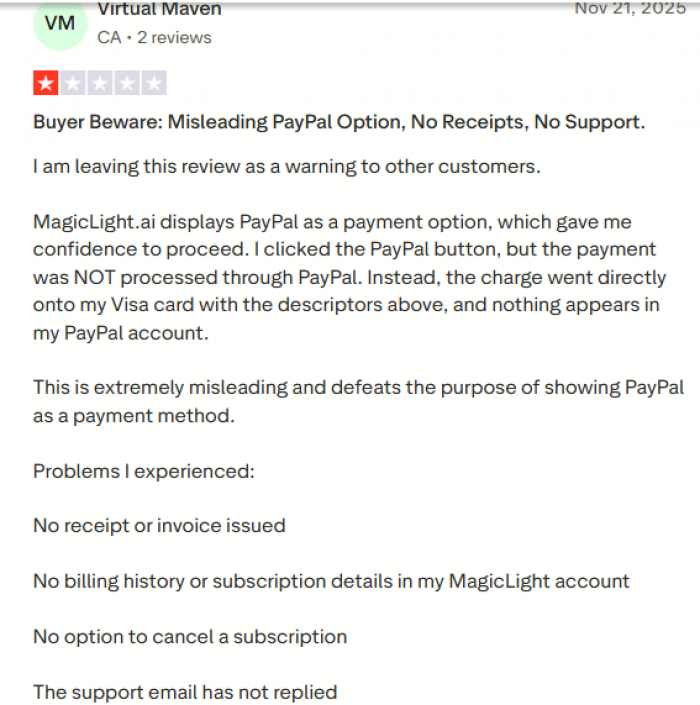
Task: Open the 'Buyer Beware' review title
Action: (x=339, y=123)
